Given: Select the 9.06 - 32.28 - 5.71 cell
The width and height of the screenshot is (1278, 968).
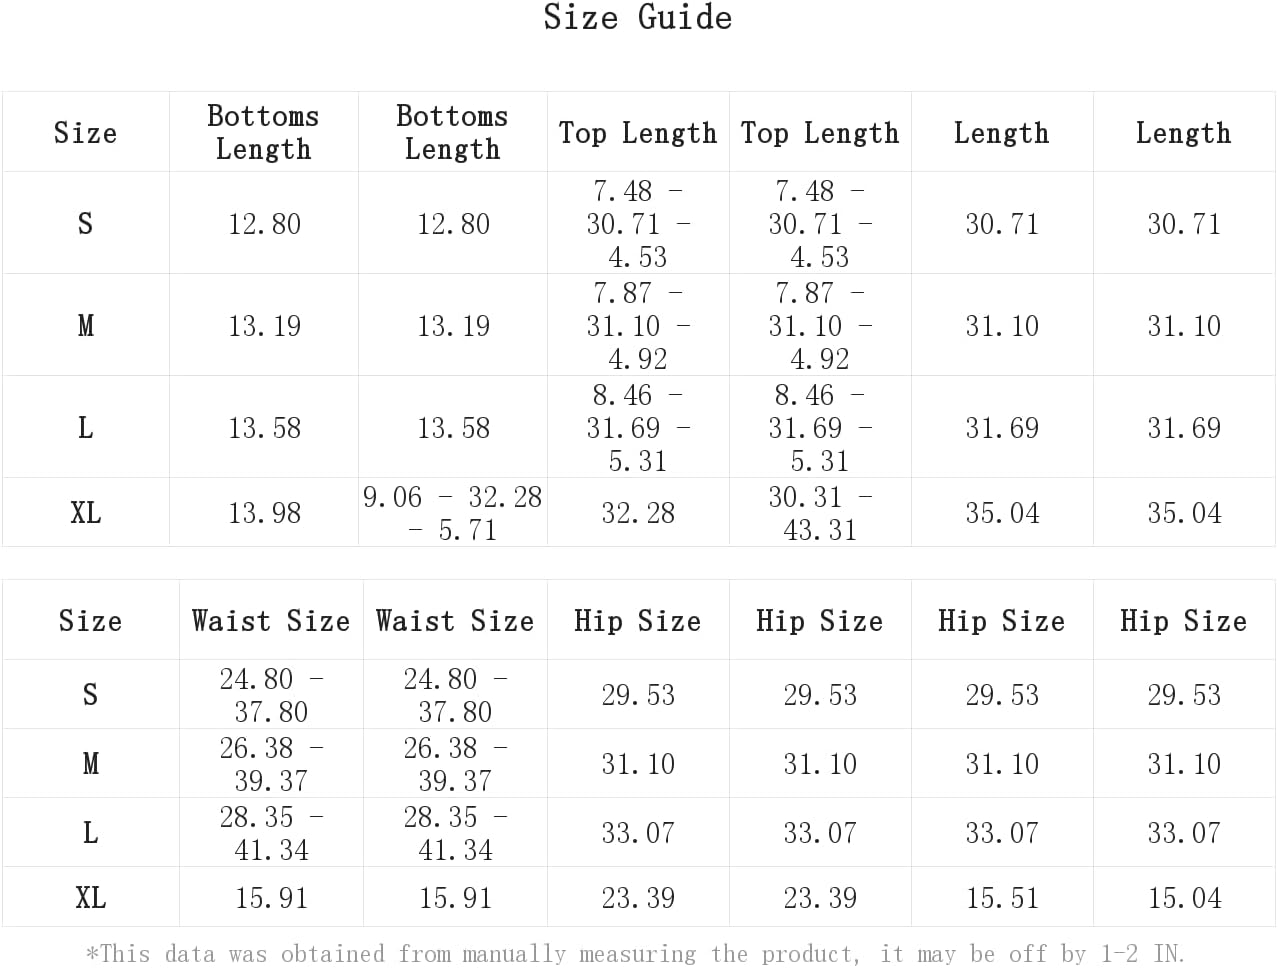Looking at the screenshot, I should [x=453, y=513].
